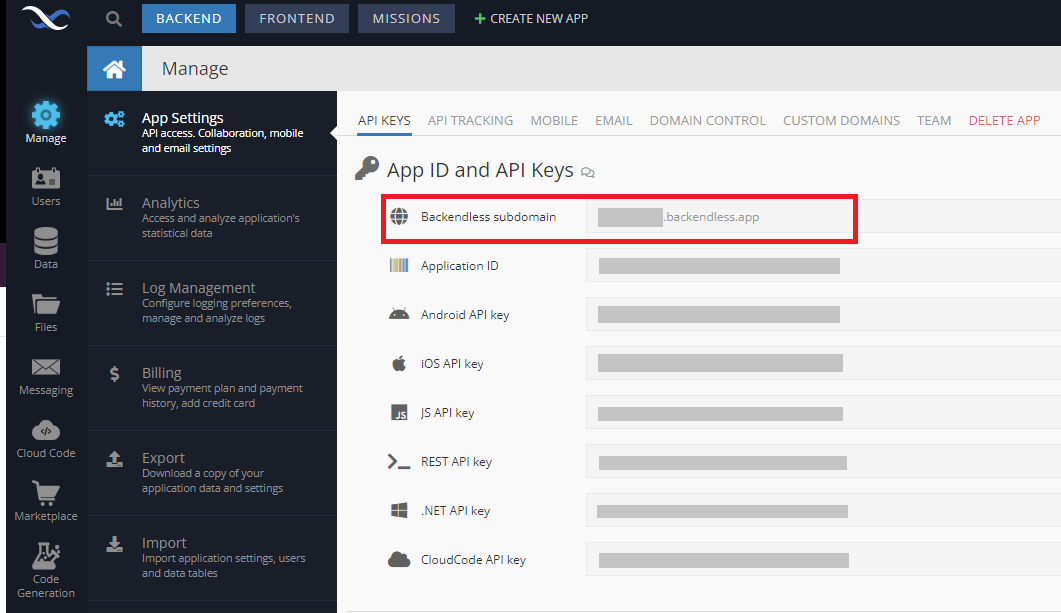Select the MOBILE tab

coord(554,120)
